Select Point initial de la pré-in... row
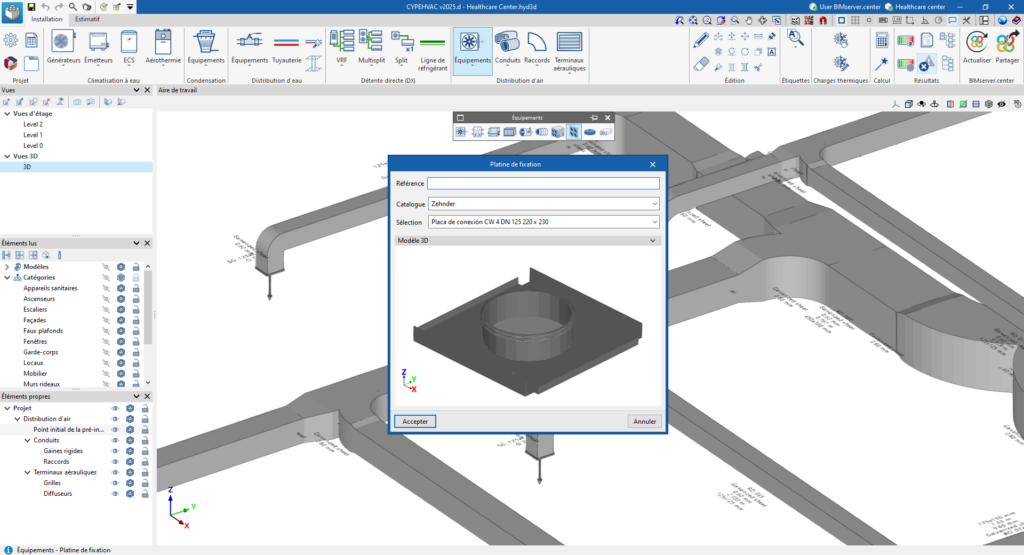Viewport: 1024px width, 555px height. pos(69,430)
